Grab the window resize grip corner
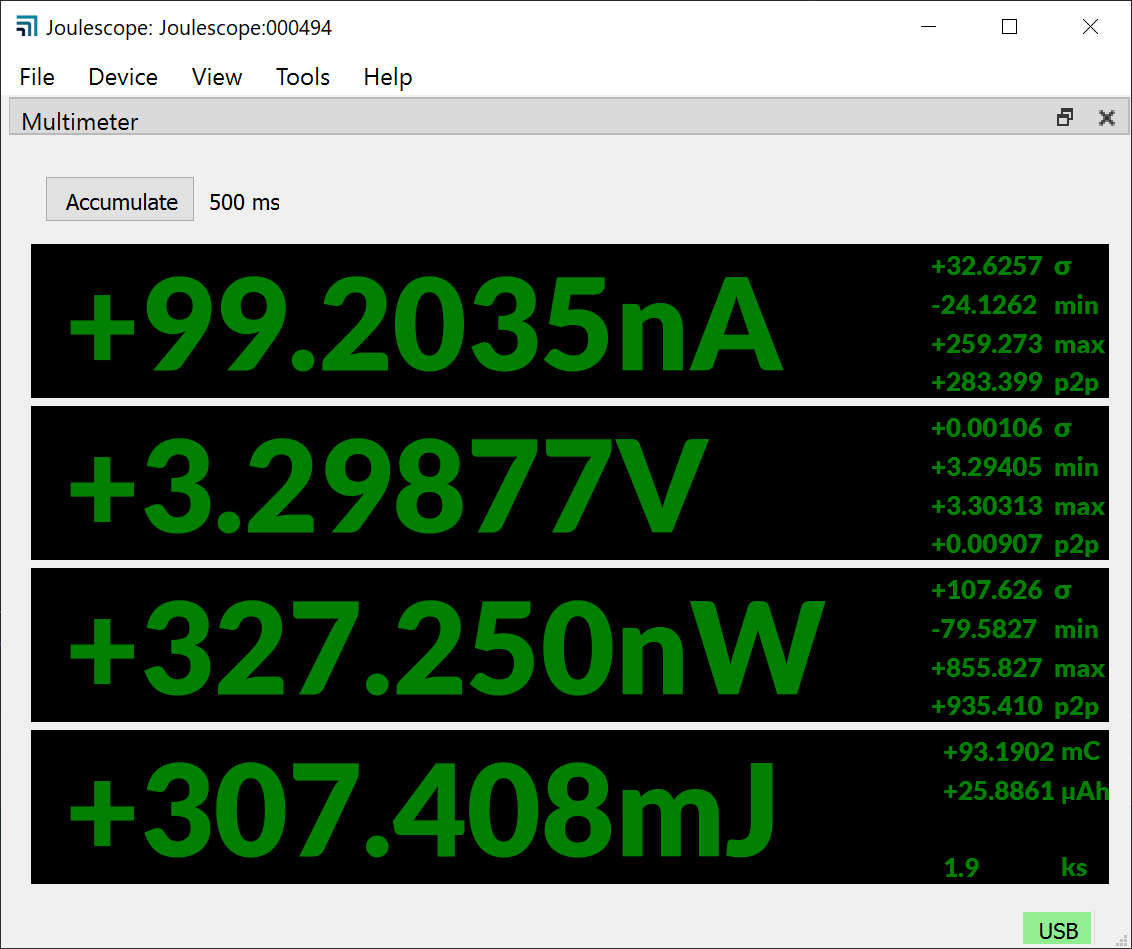Image resolution: width=1132 pixels, height=949 pixels. coord(1121,938)
